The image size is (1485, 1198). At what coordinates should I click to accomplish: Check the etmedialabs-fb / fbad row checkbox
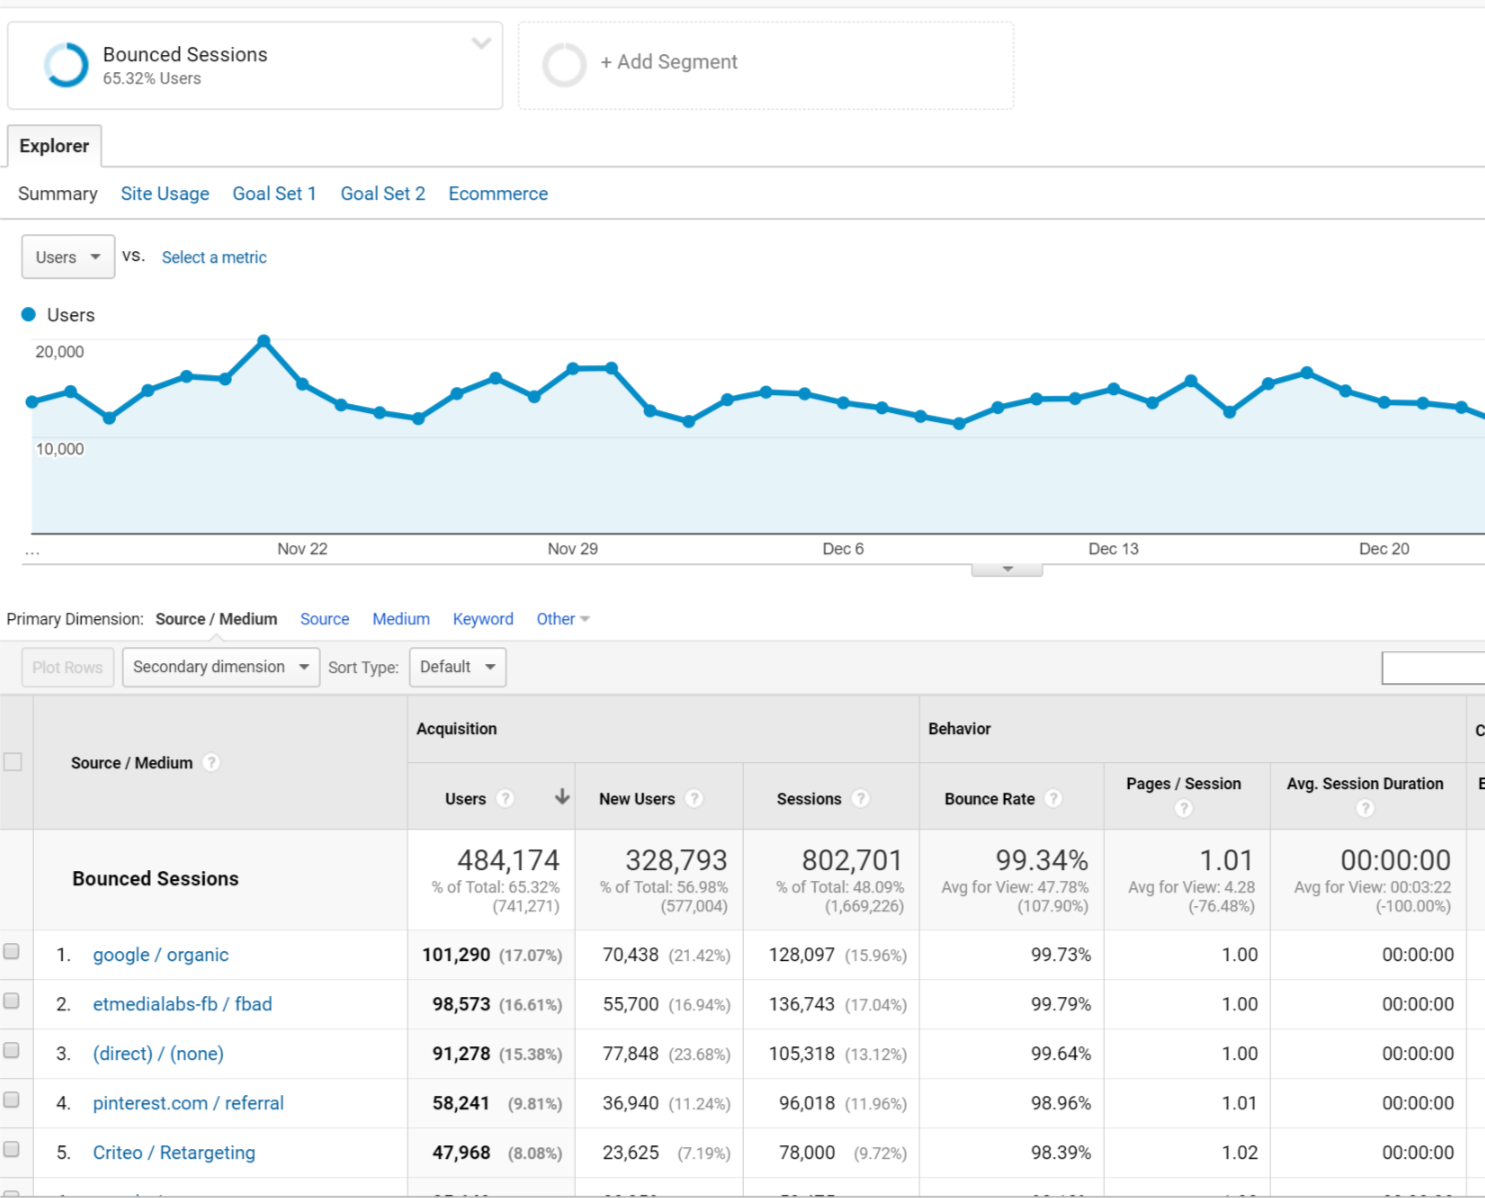click(11, 1000)
